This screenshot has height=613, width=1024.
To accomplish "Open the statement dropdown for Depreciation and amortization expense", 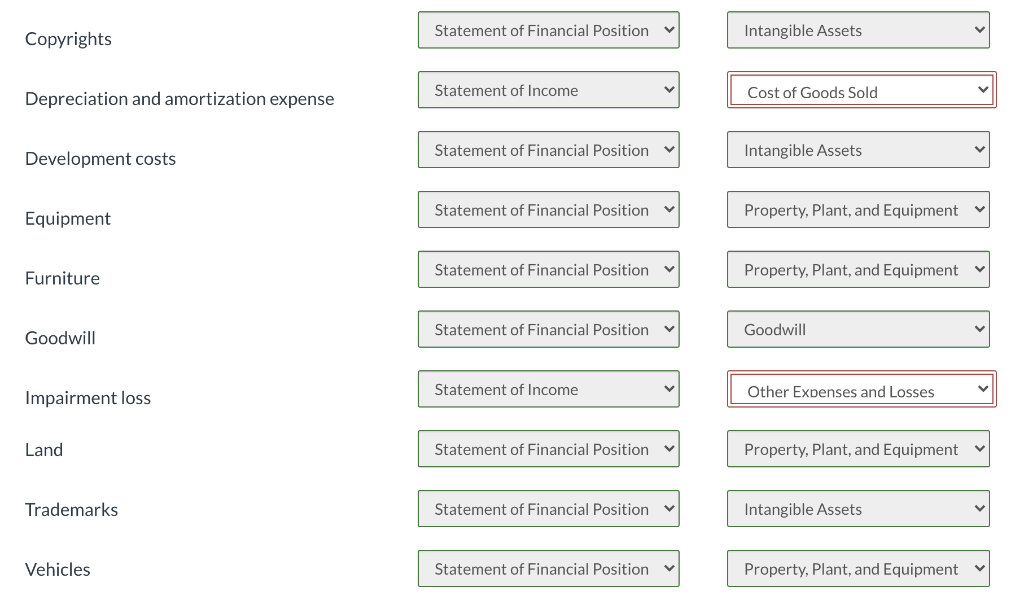I will (548, 90).
